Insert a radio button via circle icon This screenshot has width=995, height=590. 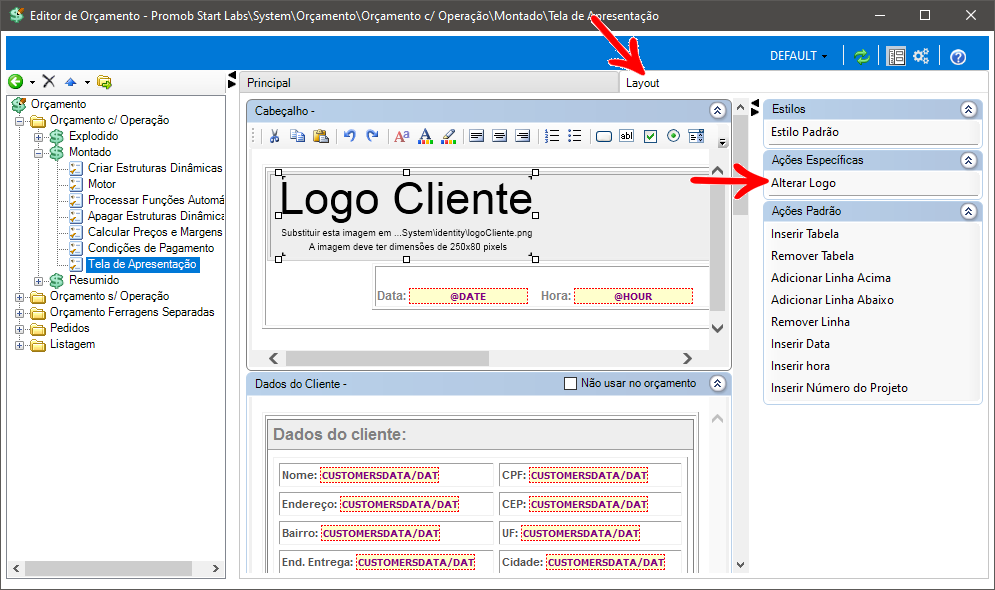673,136
